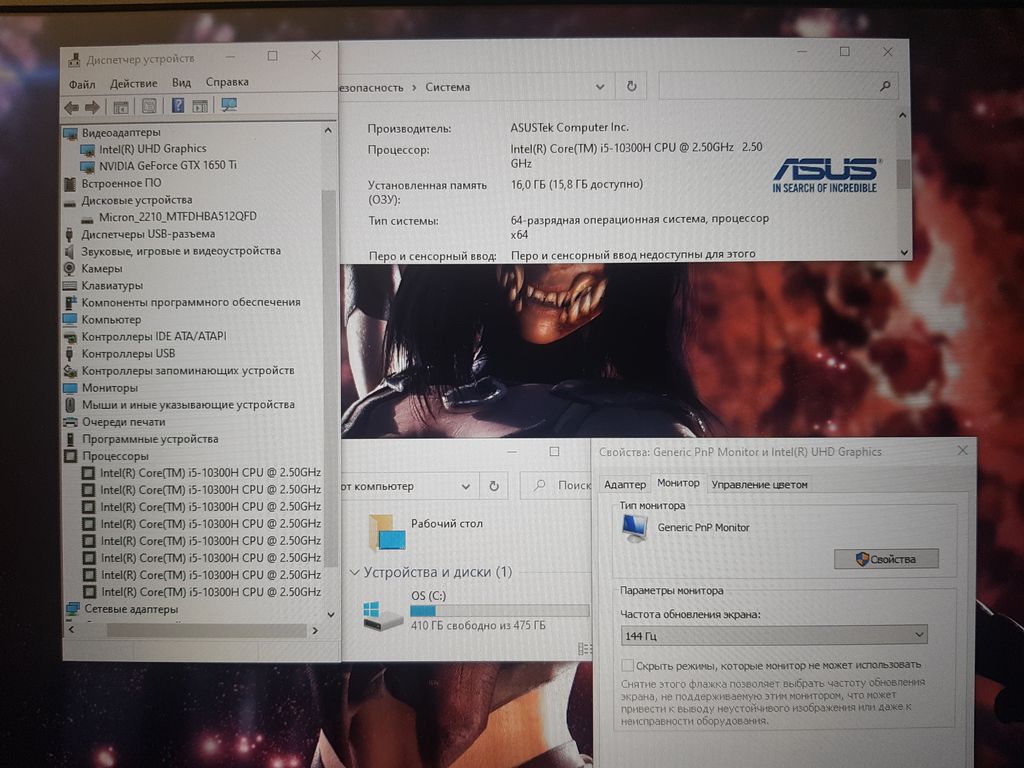Scan for hardware changes monitor icon
The height and width of the screenshot is (768, 1024).
(x=229, y=104)
